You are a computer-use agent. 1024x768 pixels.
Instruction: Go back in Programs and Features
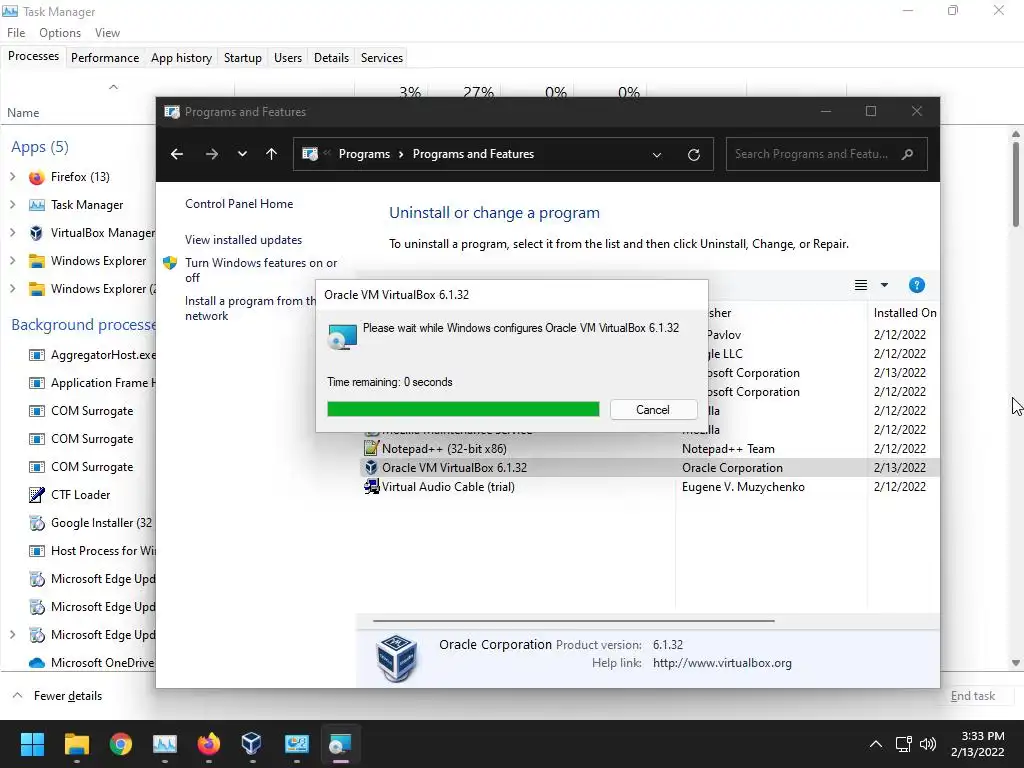[x=176, y=154]
